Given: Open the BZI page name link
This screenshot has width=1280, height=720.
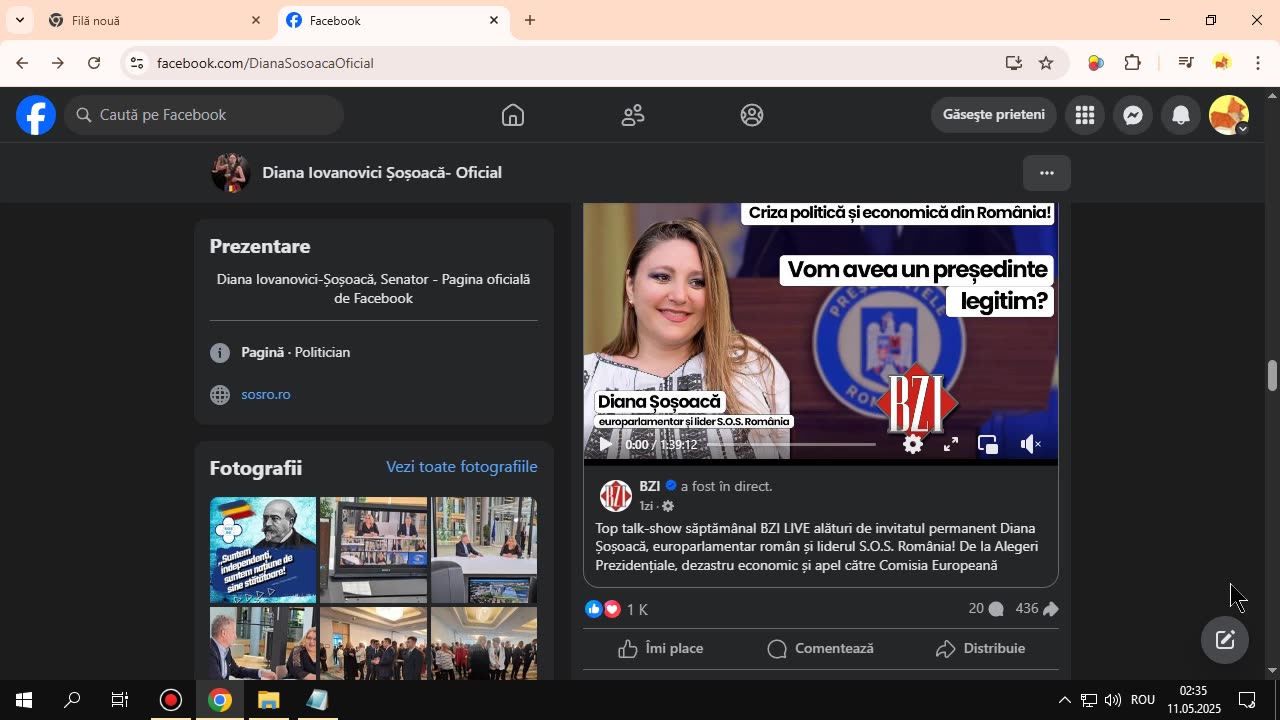Looking at the screenshot, I should [x=650, y=486].
